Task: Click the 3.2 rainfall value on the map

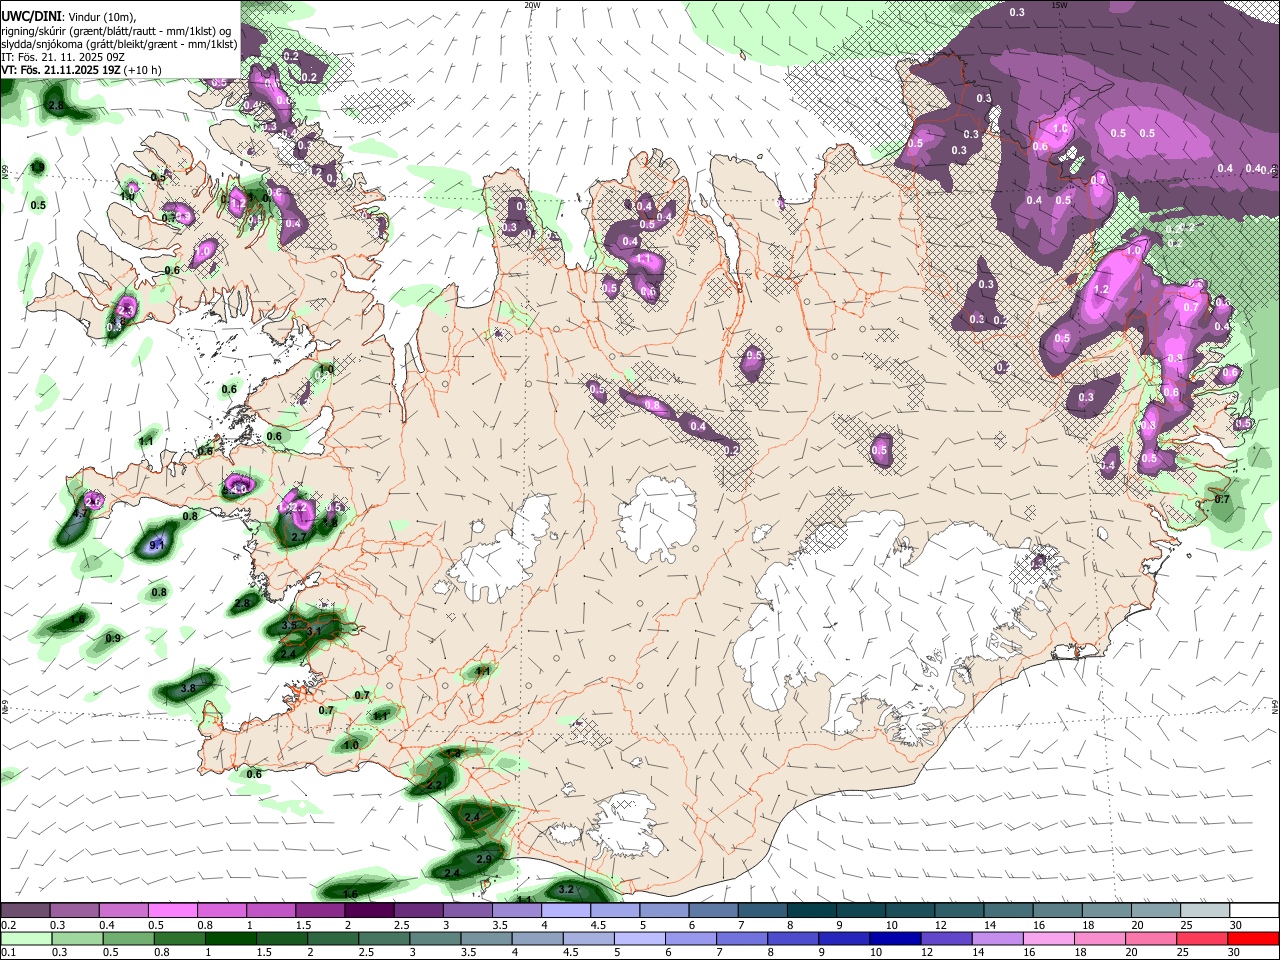Action: click(566, 889)
